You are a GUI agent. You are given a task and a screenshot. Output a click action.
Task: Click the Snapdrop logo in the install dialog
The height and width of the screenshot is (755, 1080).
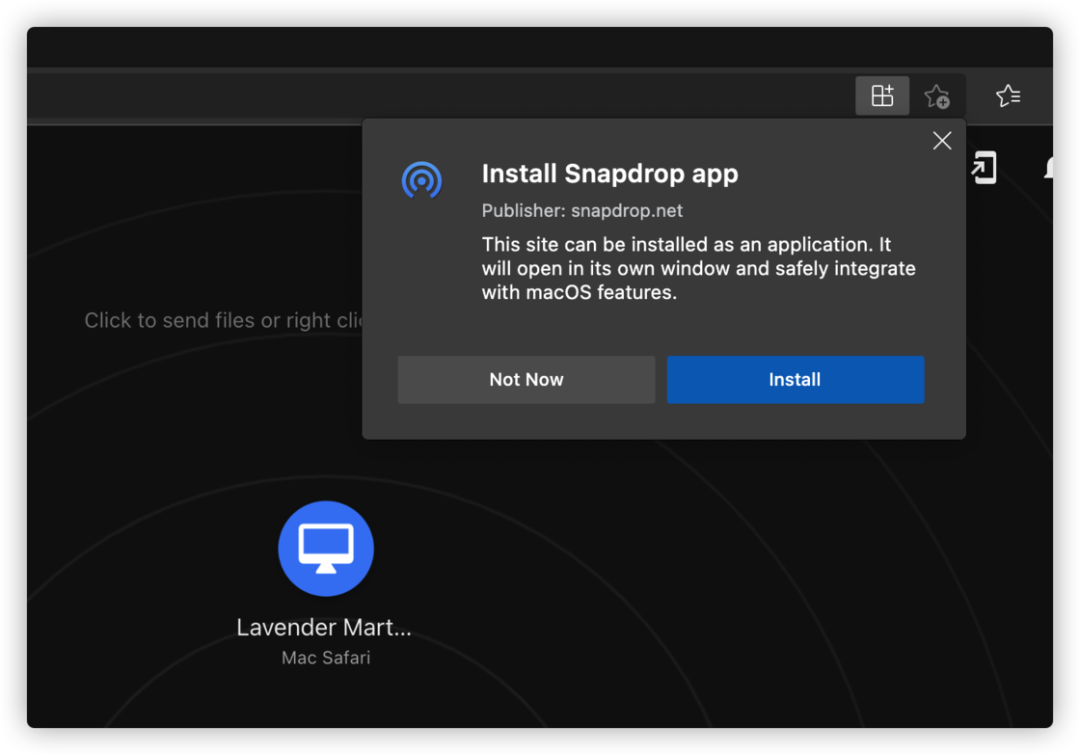(422, 180)
